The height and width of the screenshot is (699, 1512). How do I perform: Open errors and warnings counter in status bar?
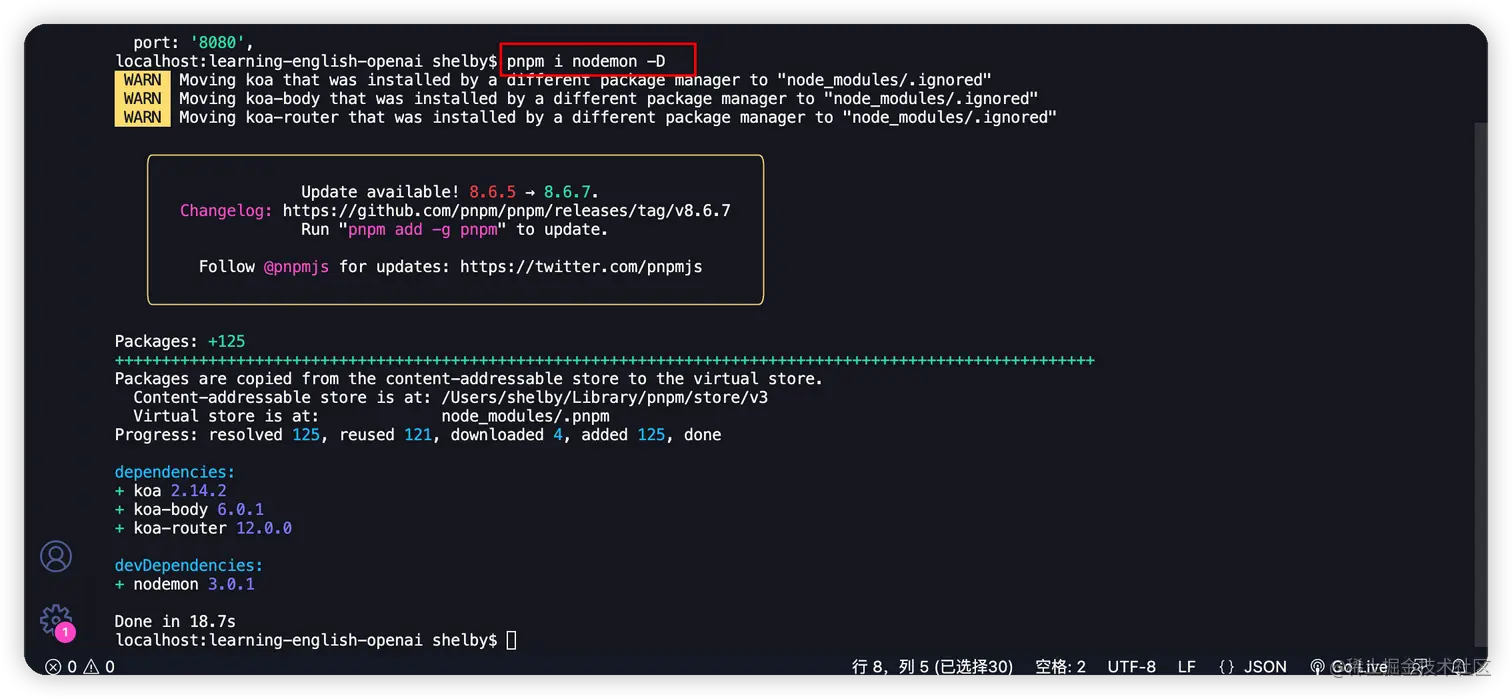(x=80, y=667)
